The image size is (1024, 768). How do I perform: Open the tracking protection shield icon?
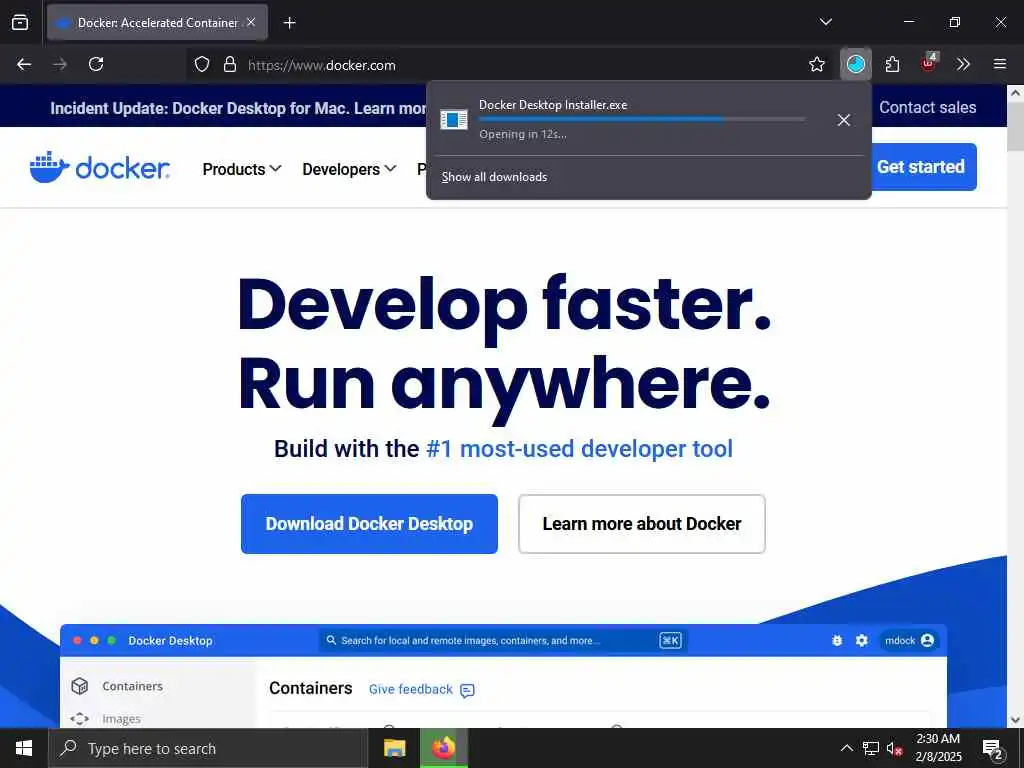click(x=202, y=65)
